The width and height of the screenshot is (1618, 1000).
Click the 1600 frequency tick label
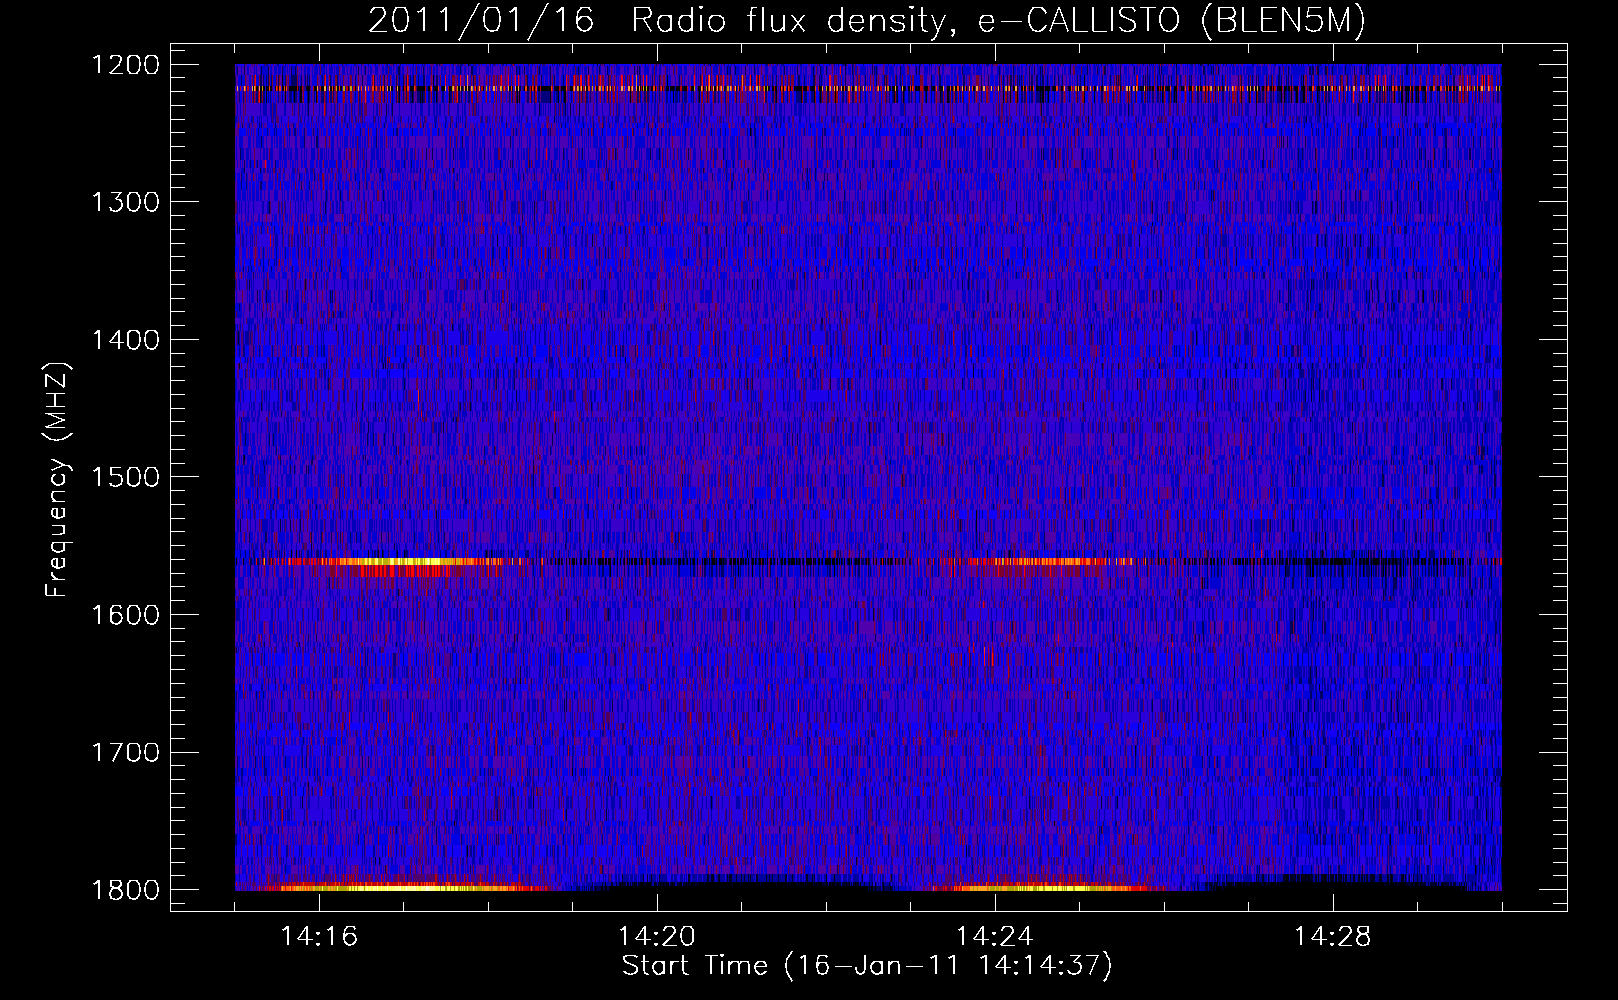pos(125,615)
